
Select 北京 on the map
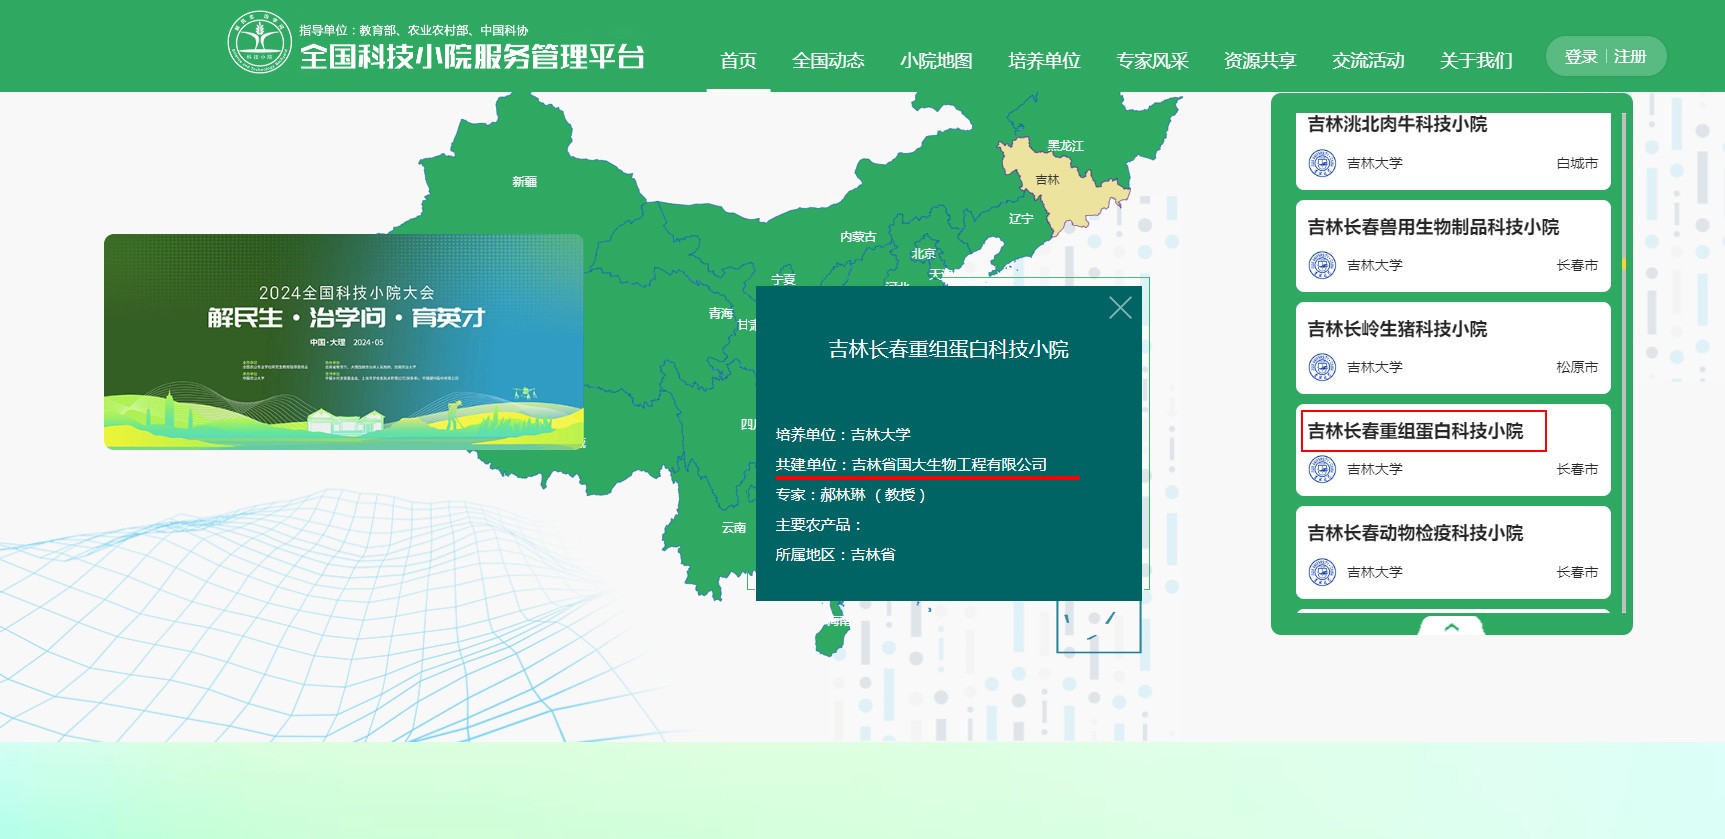pyautogui.click(x=923, y=254)
